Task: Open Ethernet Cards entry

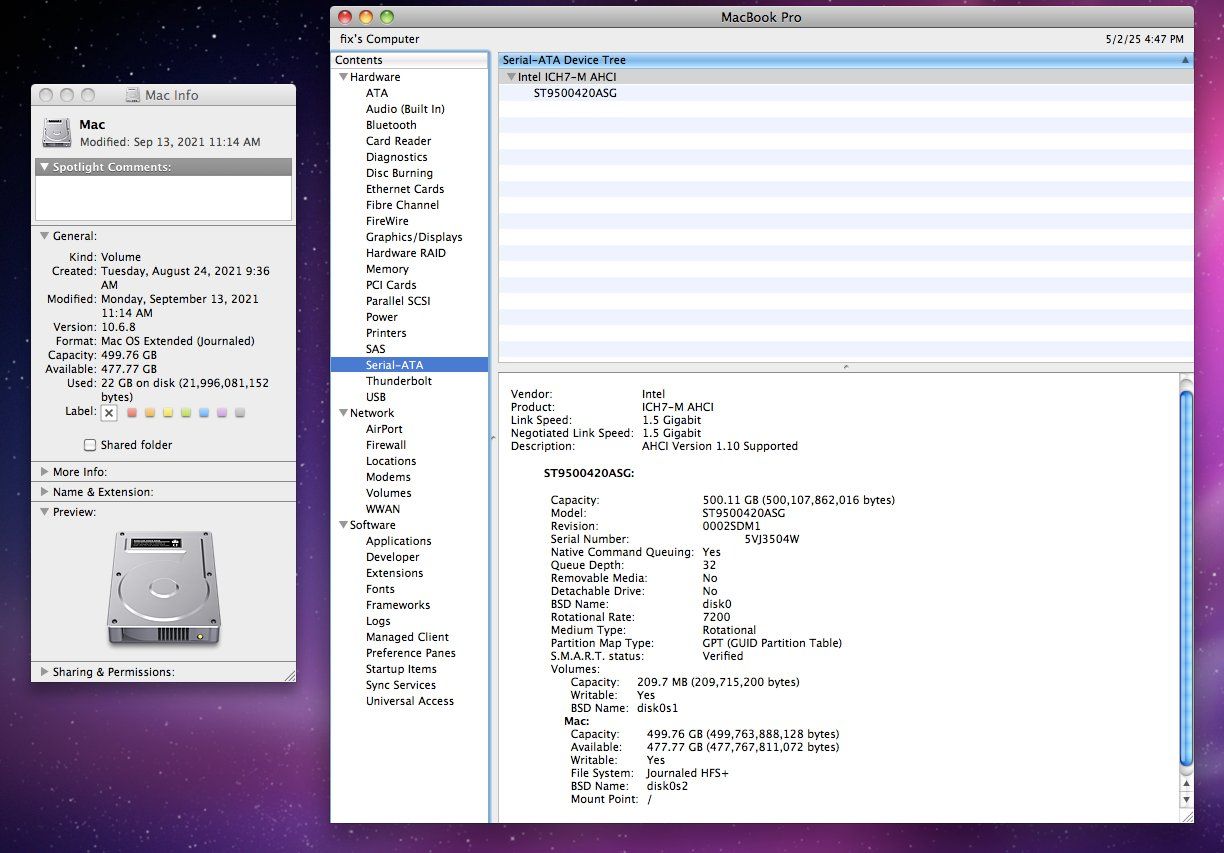Action: click(405, 189)
